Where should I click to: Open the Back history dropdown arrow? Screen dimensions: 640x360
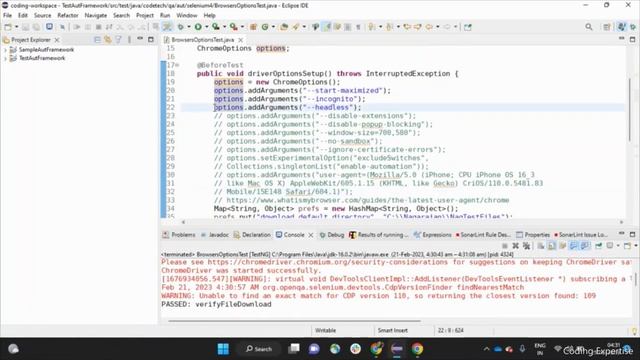pyautogui.click(x=437, y=27)
